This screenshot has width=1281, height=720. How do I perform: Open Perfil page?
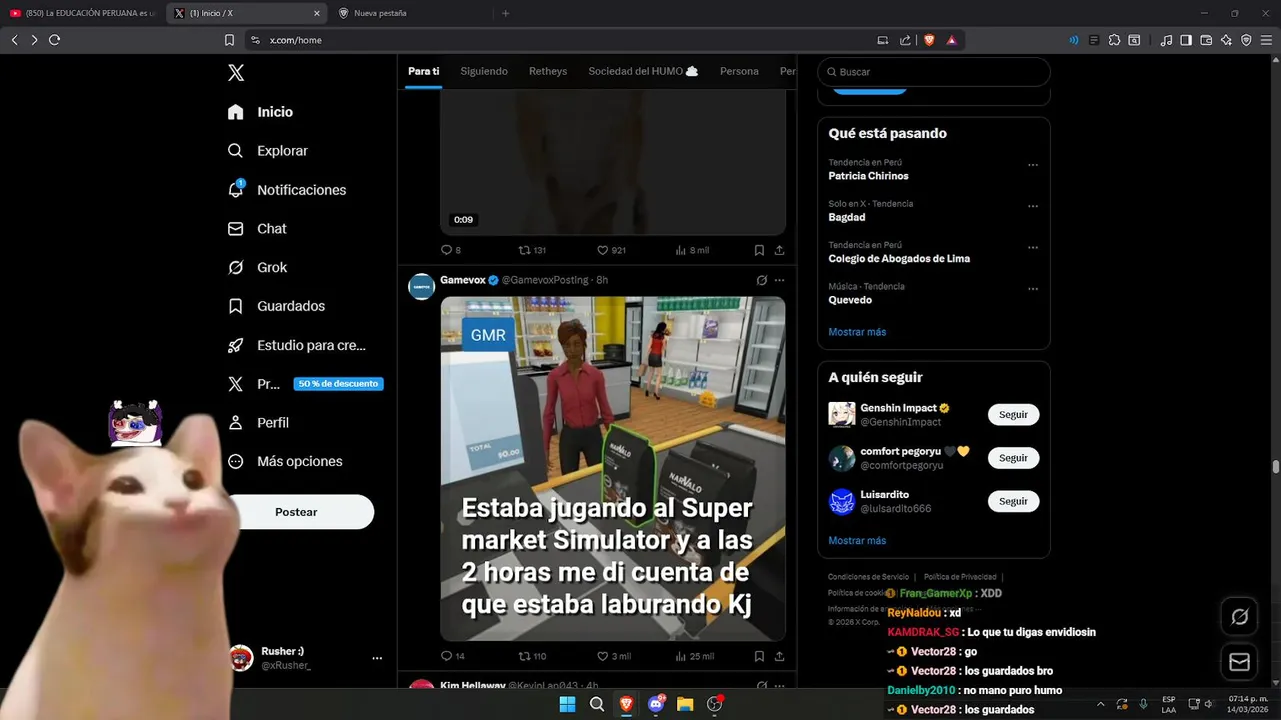(258, 423)
